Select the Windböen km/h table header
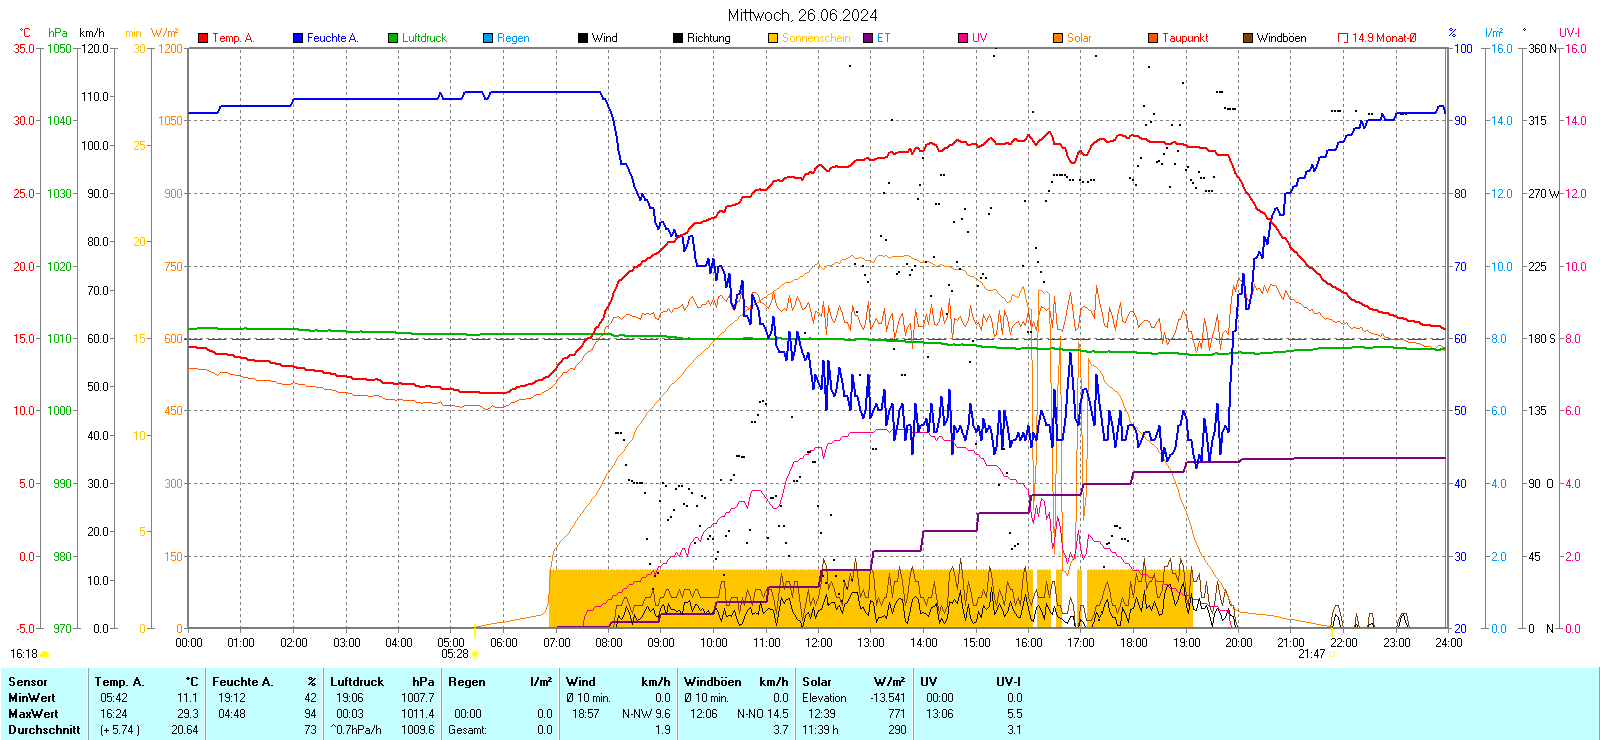Viewport: 1600px width, 740px height. tap(735, 682)
